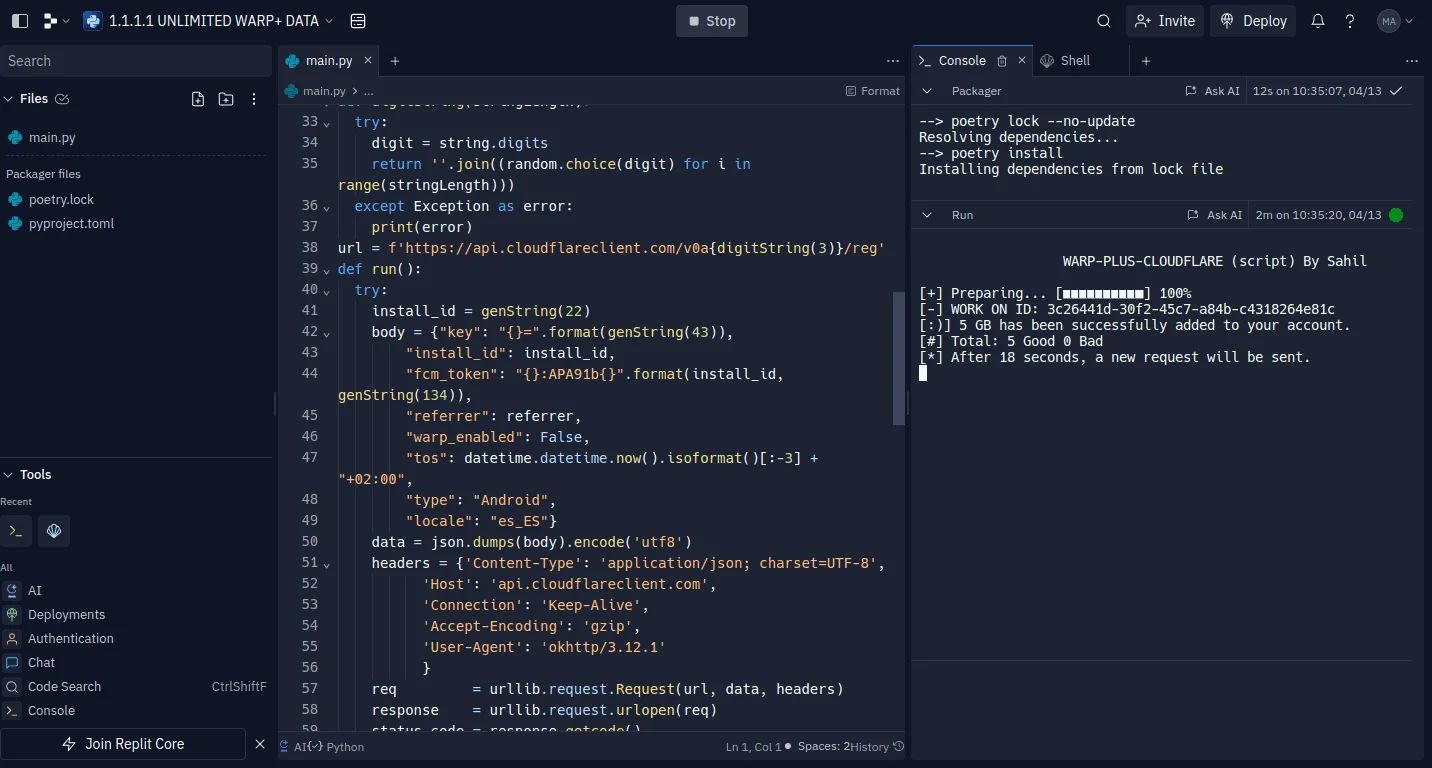Open main.py in the file tree
Screen dimensions: 1432x768
tap(136, 138)
